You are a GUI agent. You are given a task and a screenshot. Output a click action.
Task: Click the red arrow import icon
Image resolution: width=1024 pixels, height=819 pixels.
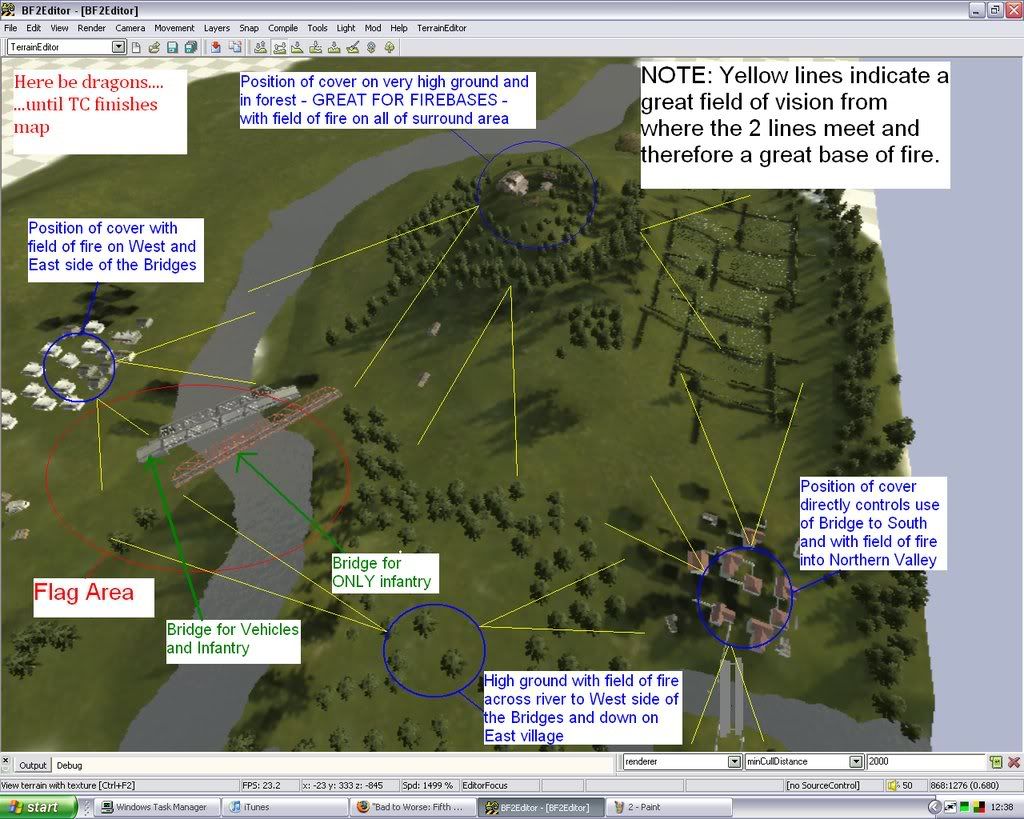tap(216, 47)
